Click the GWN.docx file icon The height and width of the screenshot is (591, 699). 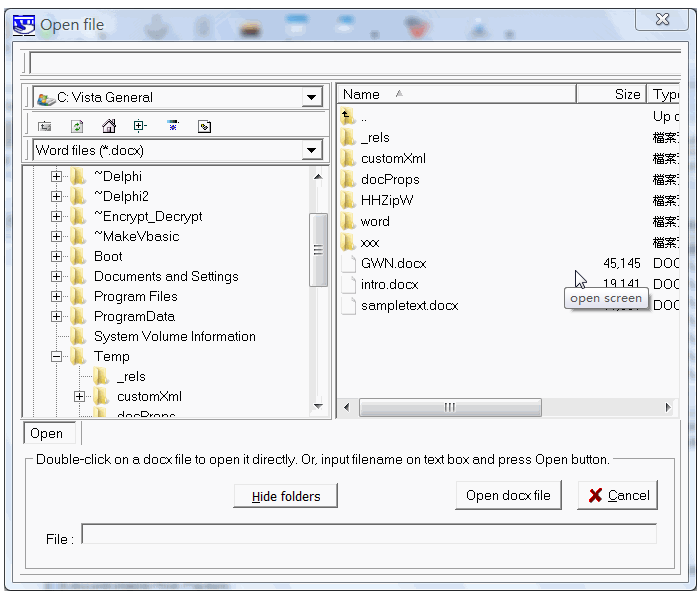tap(349, 264)
